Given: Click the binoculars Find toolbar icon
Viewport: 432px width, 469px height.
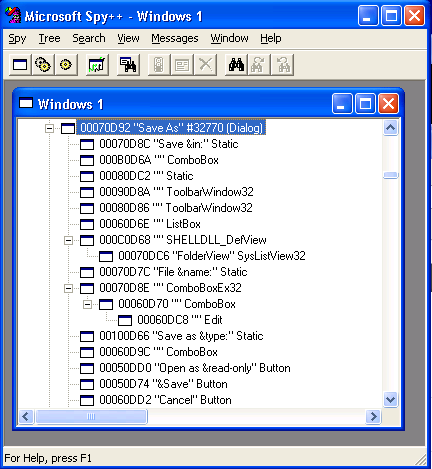Looking at the screenshot, I should [x=236, y=64].
